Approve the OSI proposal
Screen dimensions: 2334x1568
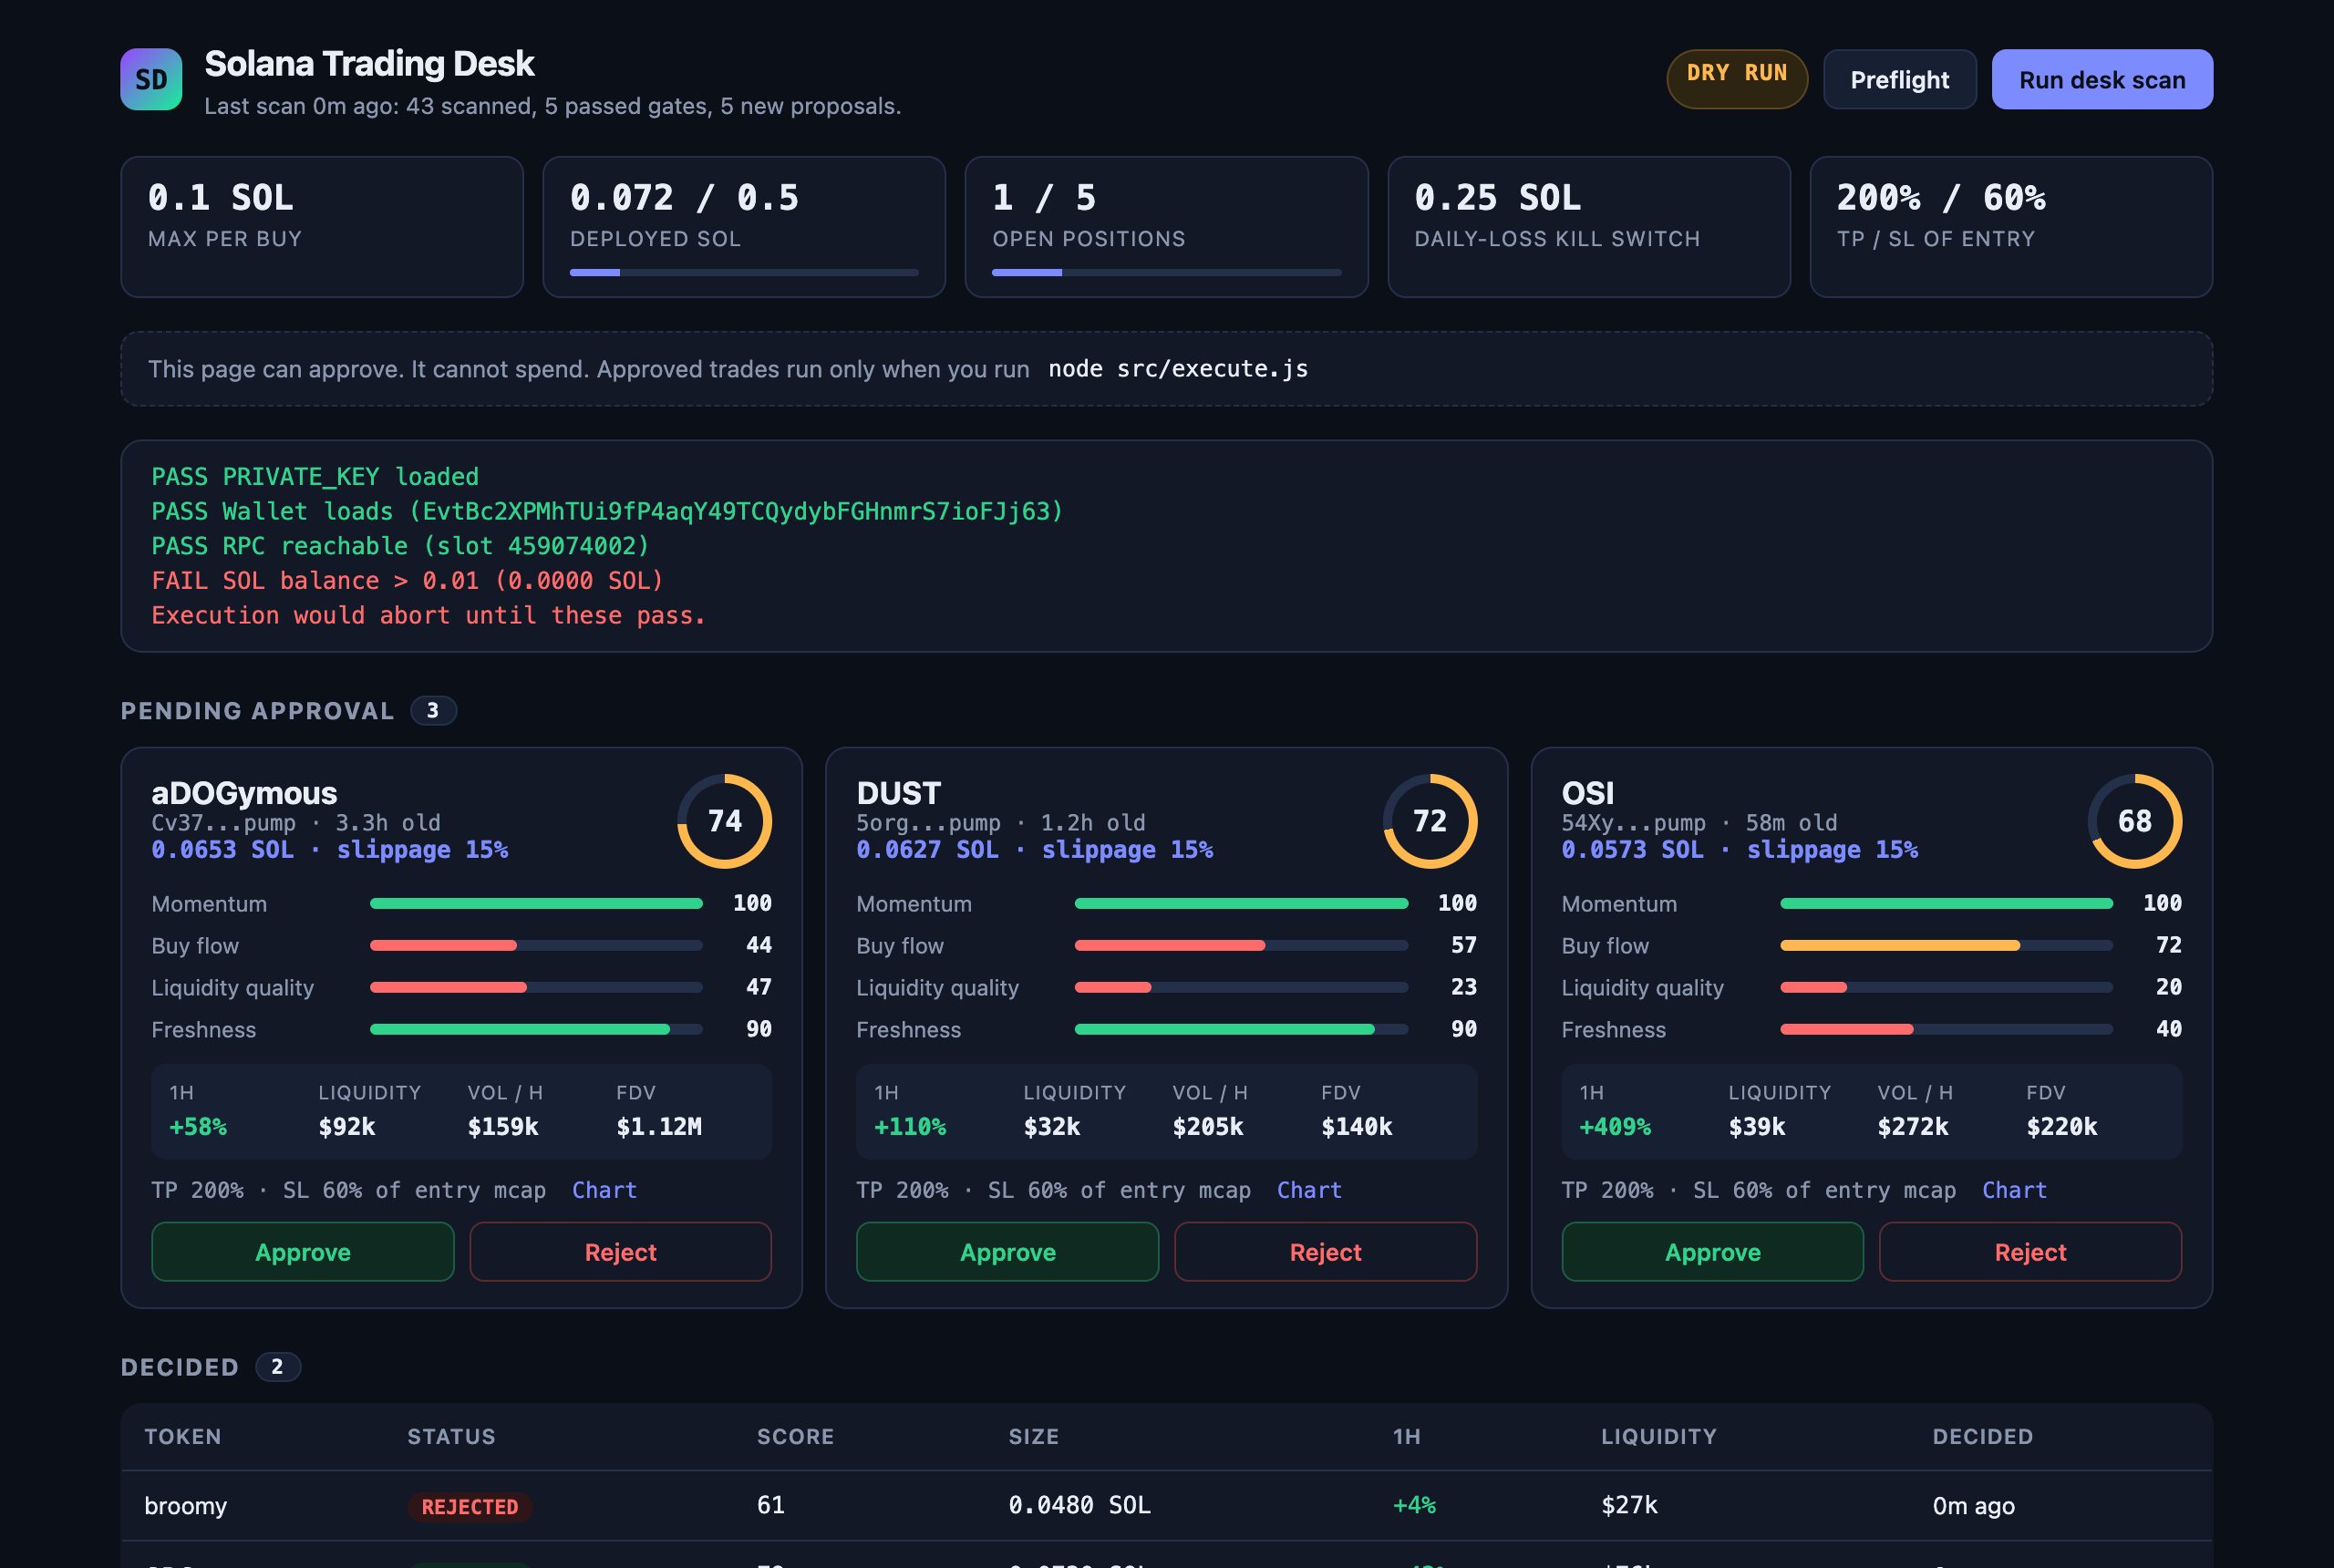coord(1712,1252)
